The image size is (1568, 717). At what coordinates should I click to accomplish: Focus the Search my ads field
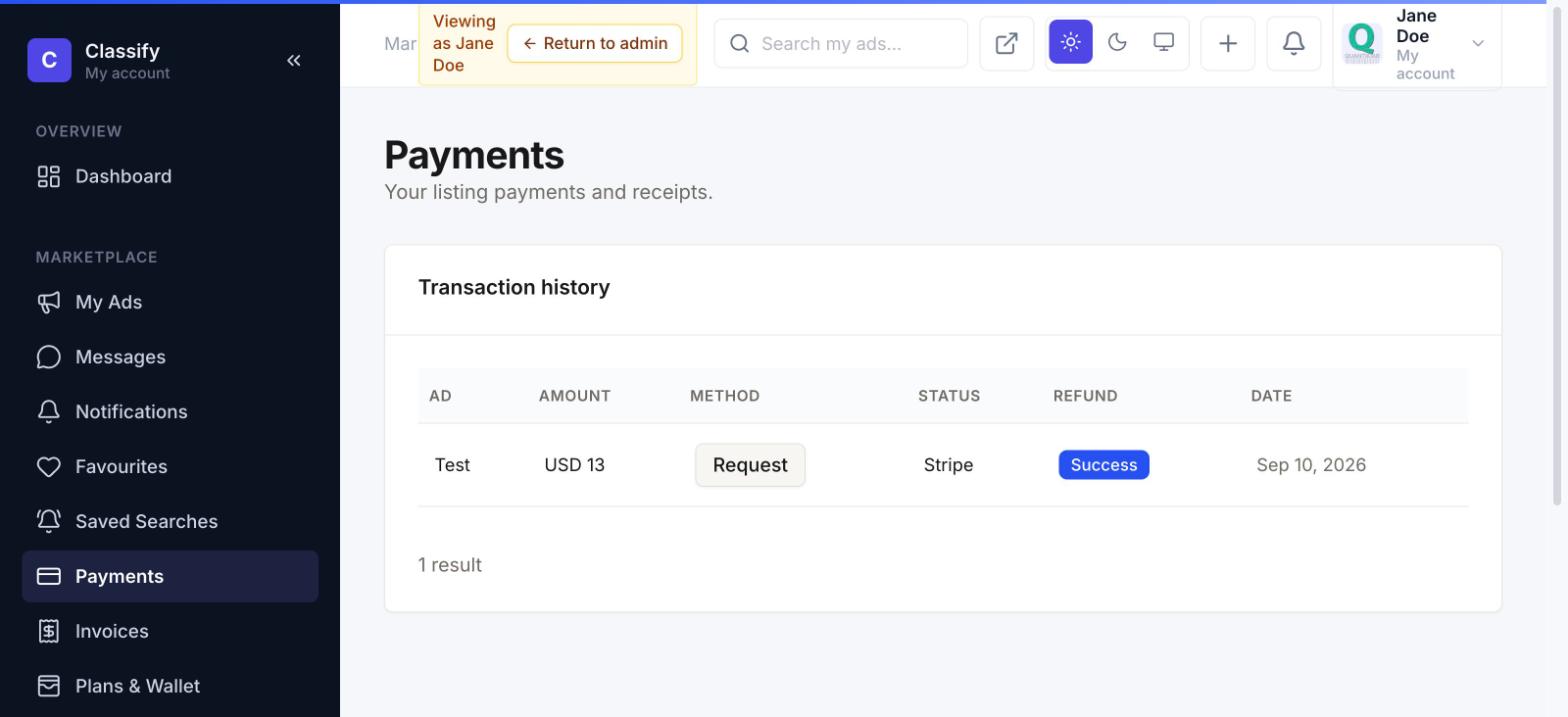tap(841, 43)
